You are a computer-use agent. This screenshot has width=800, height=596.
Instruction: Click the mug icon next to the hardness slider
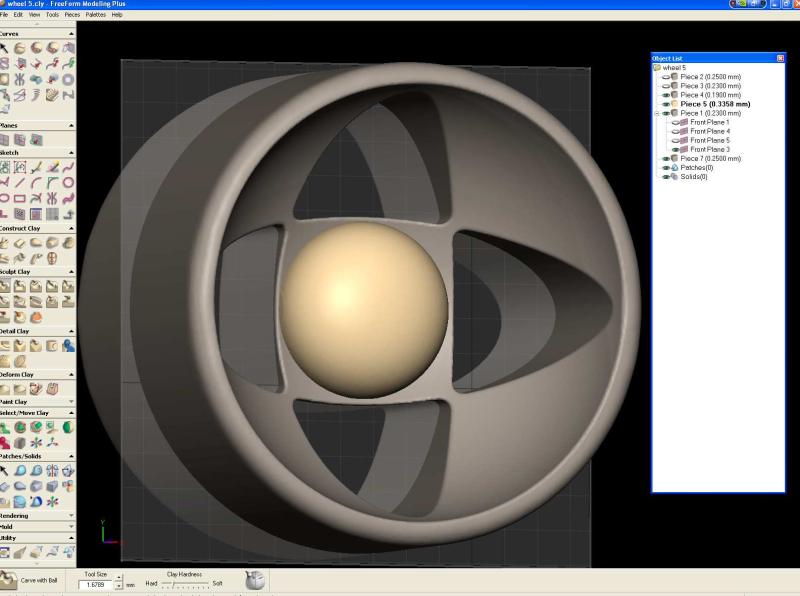tap(254, 580)
